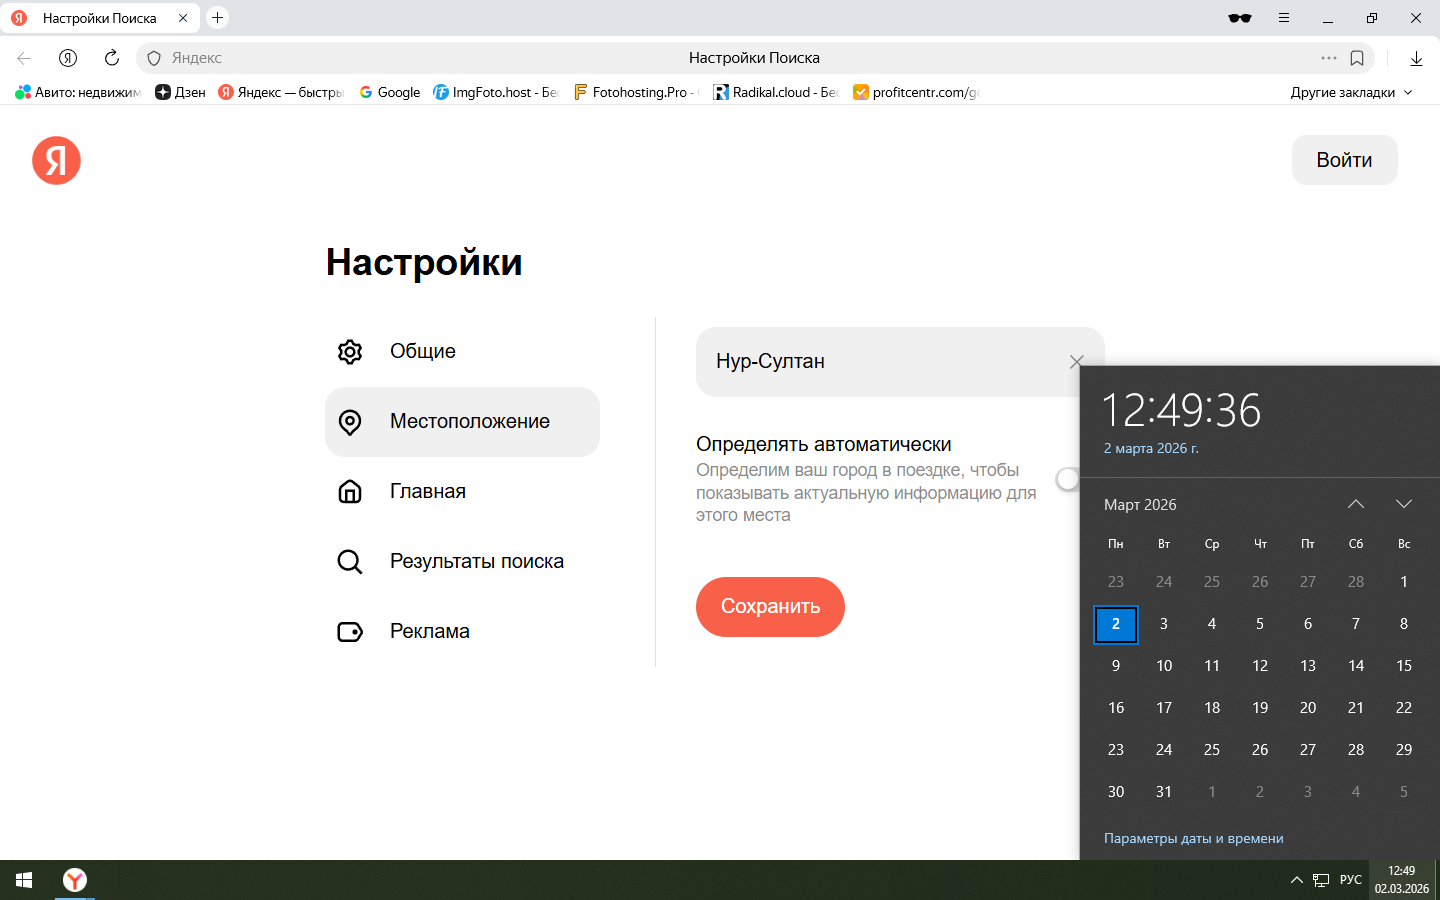Reload the page with the refresh icon
The image size is (1440, 900).
(x=112, y=58)
